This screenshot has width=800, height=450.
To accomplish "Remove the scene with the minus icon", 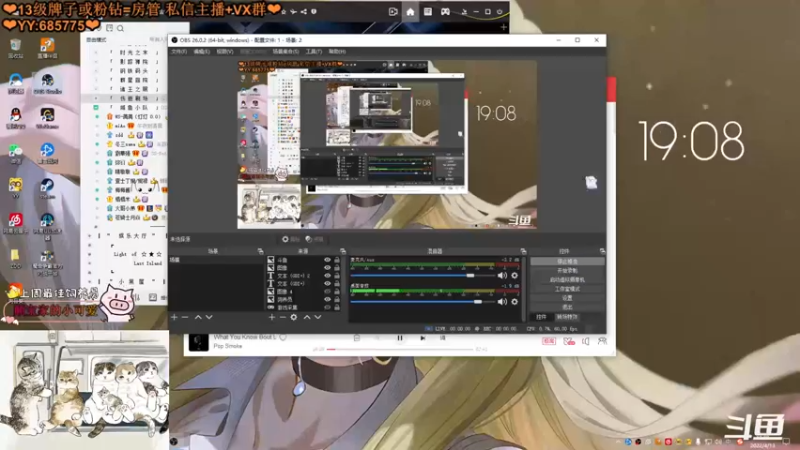I will 185,317.
